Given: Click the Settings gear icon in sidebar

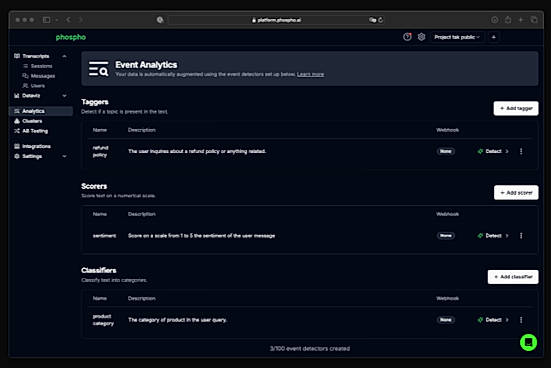Looking at the screenshot, I should click(17, 156).
